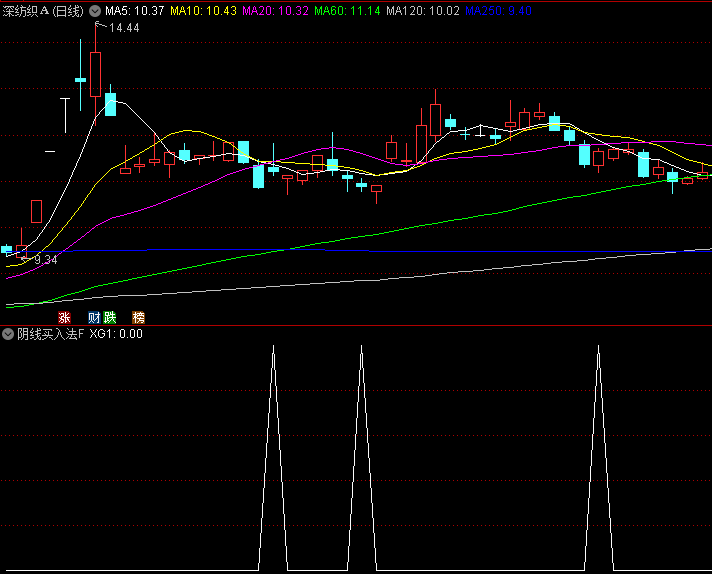This screenshot has width=712, height=574.
Task: Click the 阴线买入法F indicator name
Action: coord(50,334)
